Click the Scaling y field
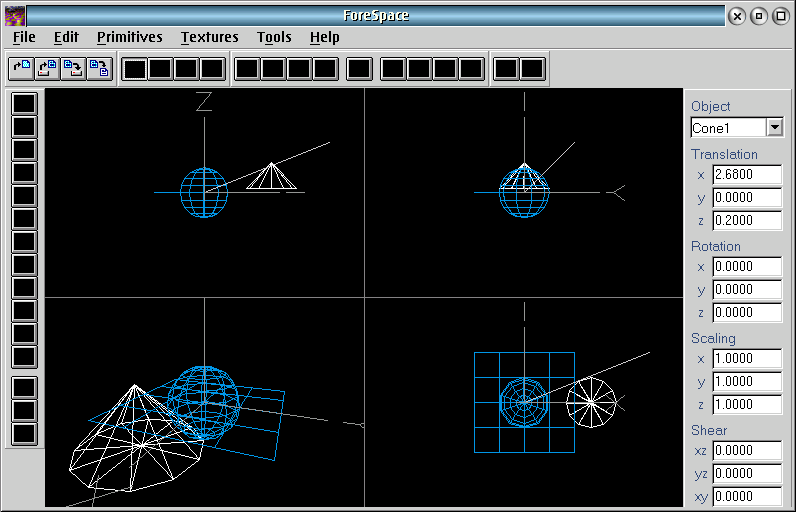The image size is (796, 512). tap(747, 382)
